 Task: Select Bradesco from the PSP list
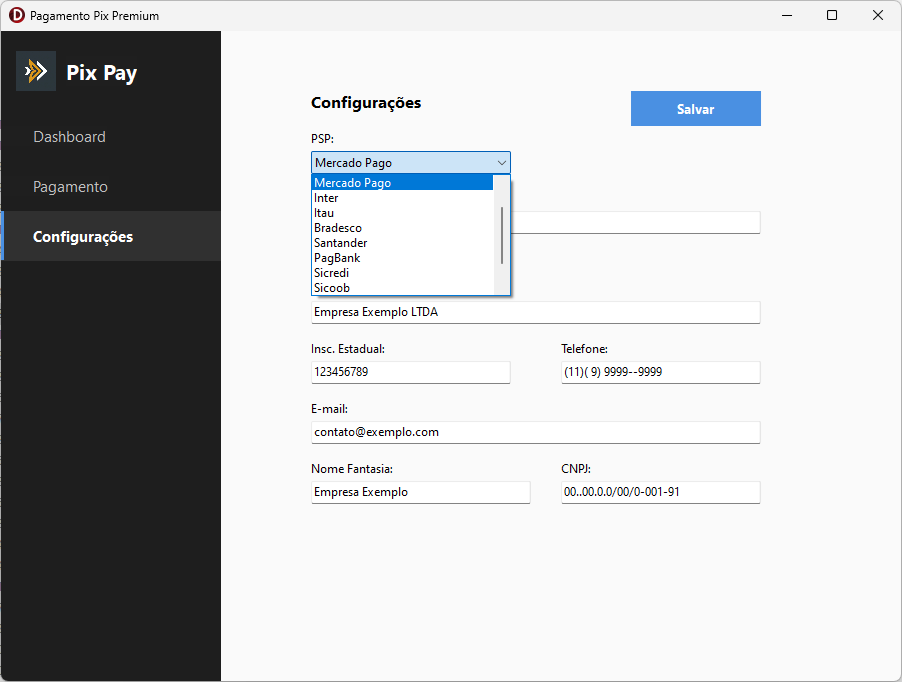(x=402, y=228)
